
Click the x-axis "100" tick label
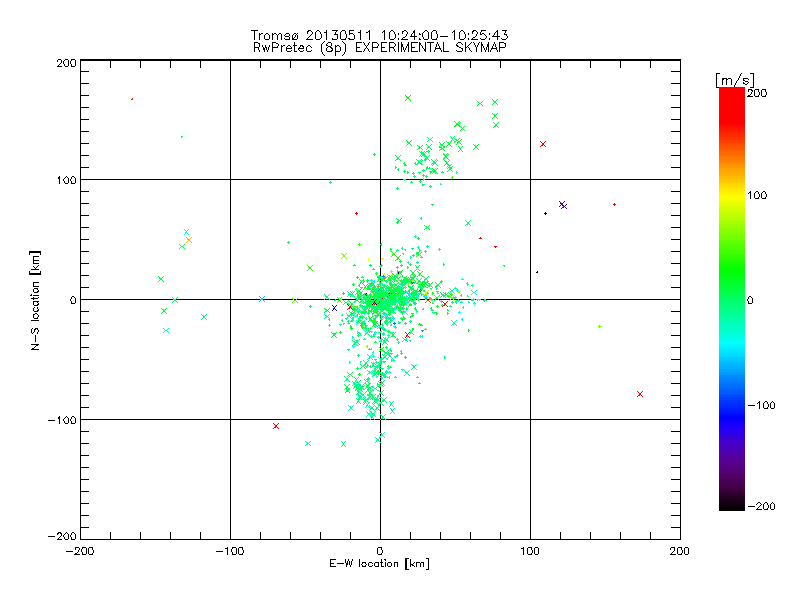[x=530, y=551]
